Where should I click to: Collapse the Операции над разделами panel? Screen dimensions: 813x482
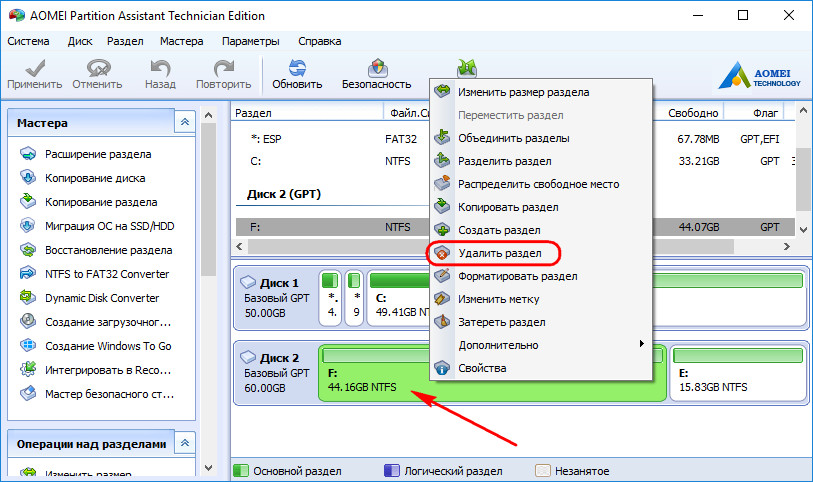click(184, 443)
